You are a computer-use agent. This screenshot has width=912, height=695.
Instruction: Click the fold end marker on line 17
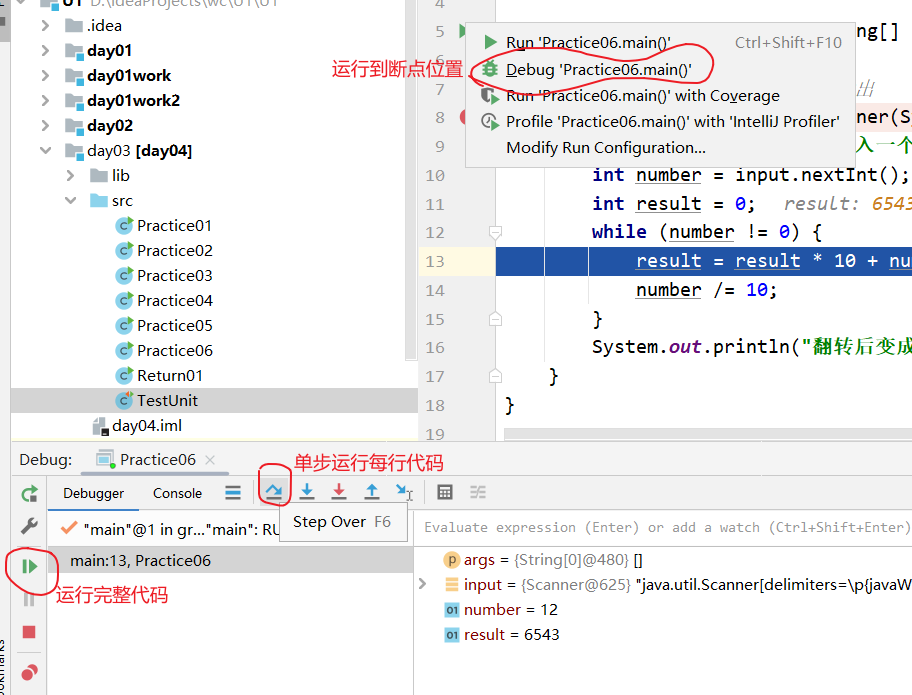(x=496, y=376)
